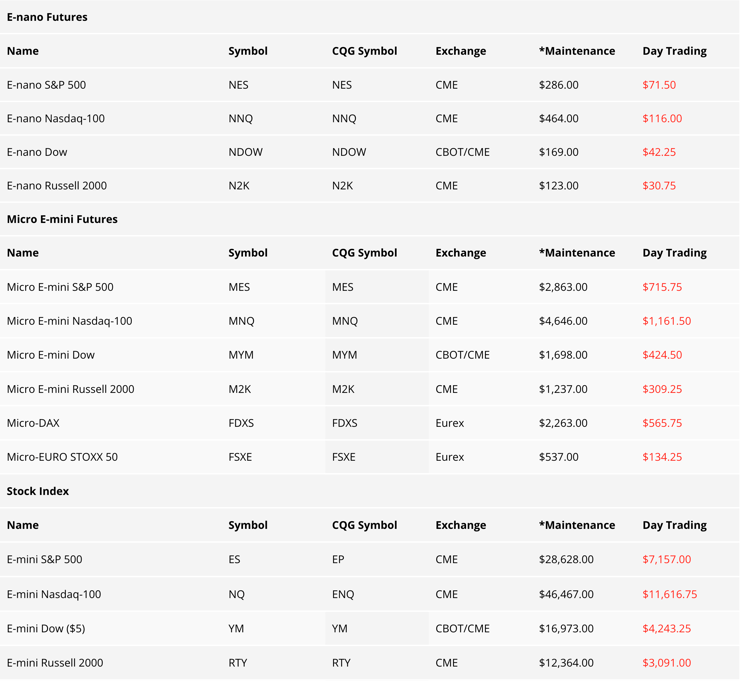The height and width of the screenshot is (681, 740).
Task: Select the Stock Index section heading
Action: click(x=38, y=491)
